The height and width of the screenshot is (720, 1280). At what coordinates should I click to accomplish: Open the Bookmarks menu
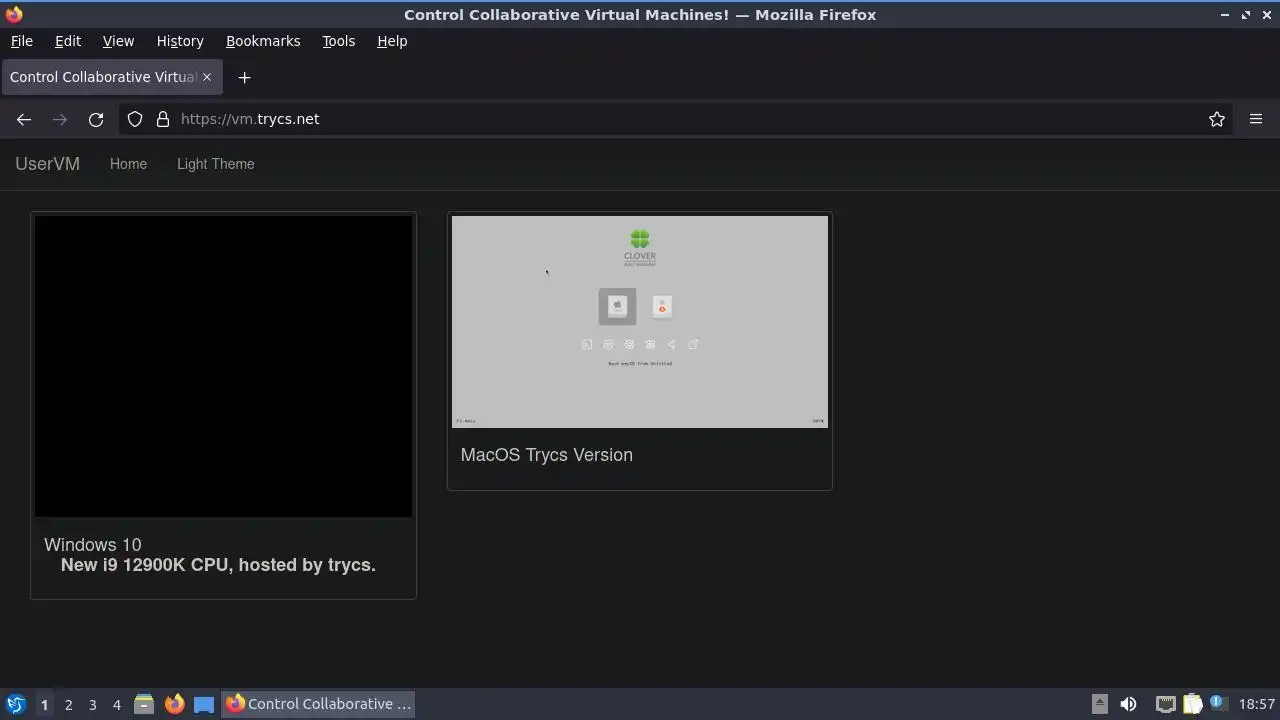[x=263, y=41]
